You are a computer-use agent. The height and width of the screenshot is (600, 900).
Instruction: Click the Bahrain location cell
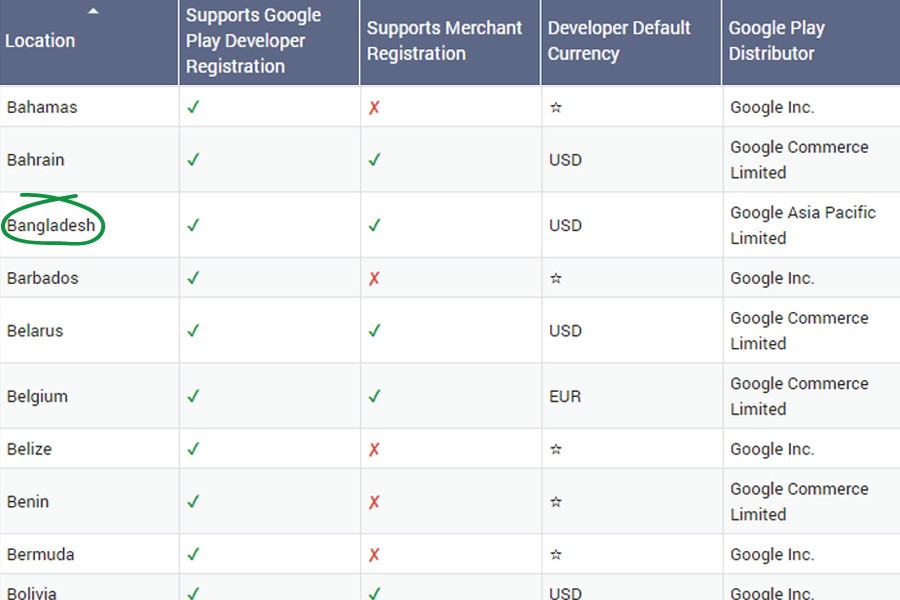[x=36, y=160]
